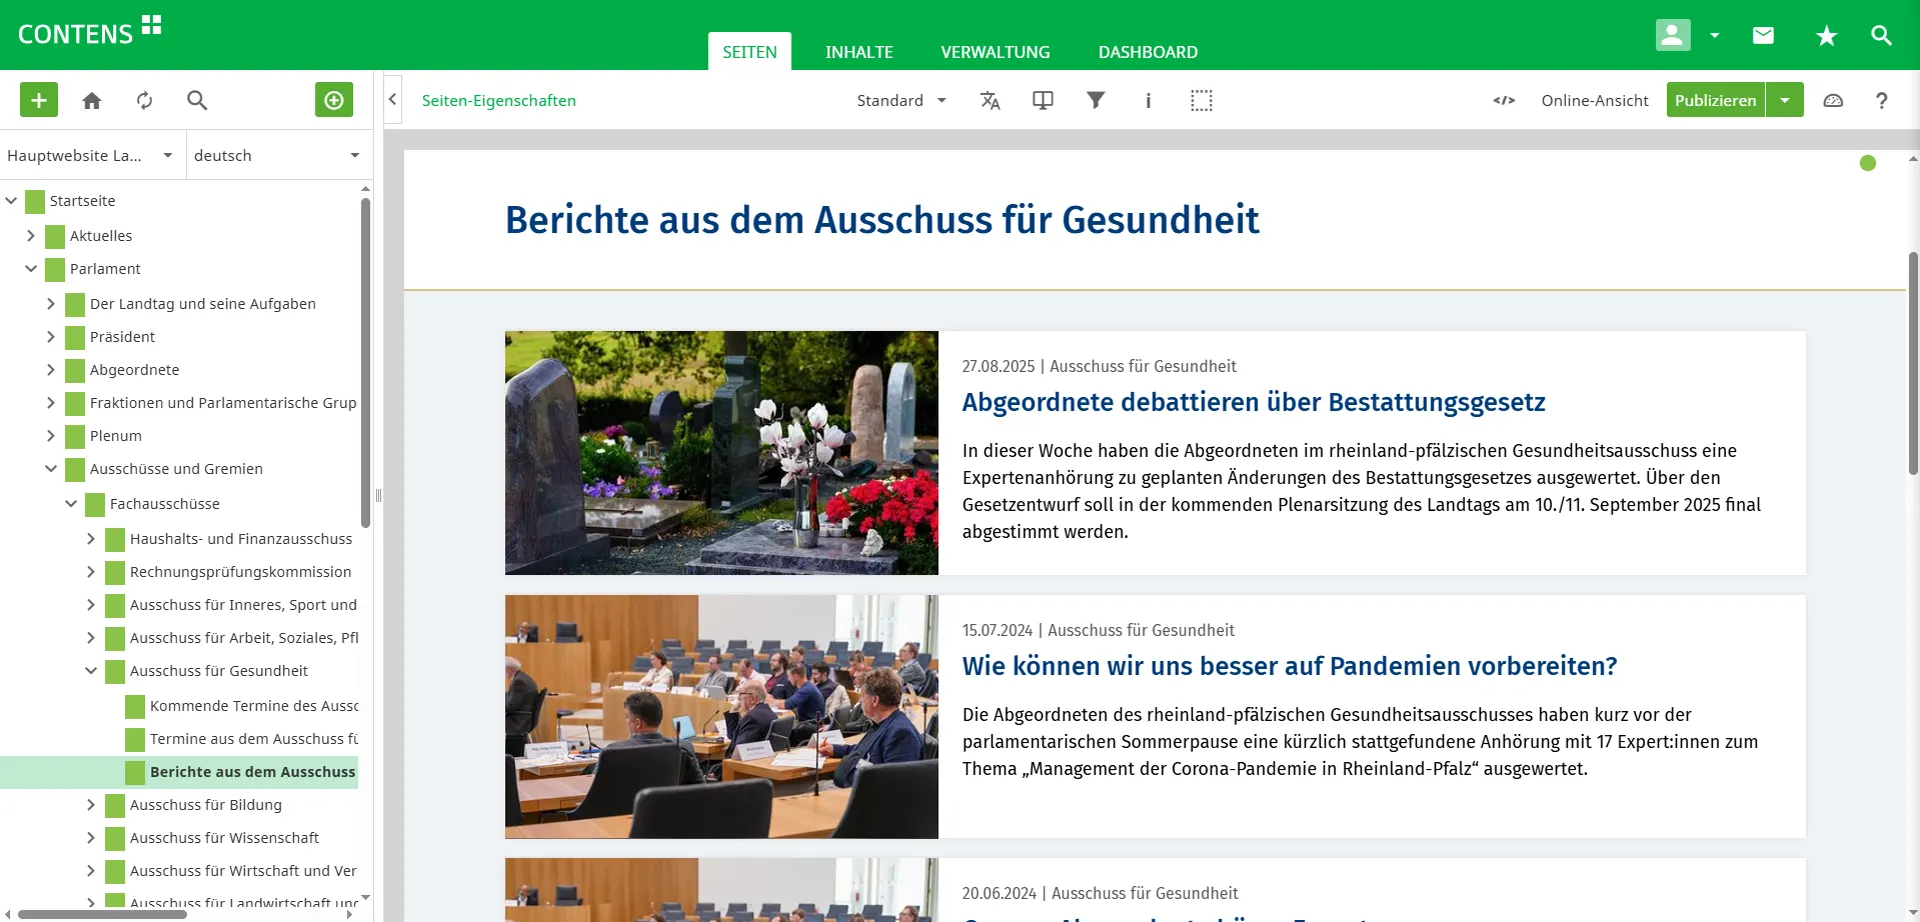Collapse the left sidebar panel
This screenshot has width=1920, height=922.
(393, 100)
